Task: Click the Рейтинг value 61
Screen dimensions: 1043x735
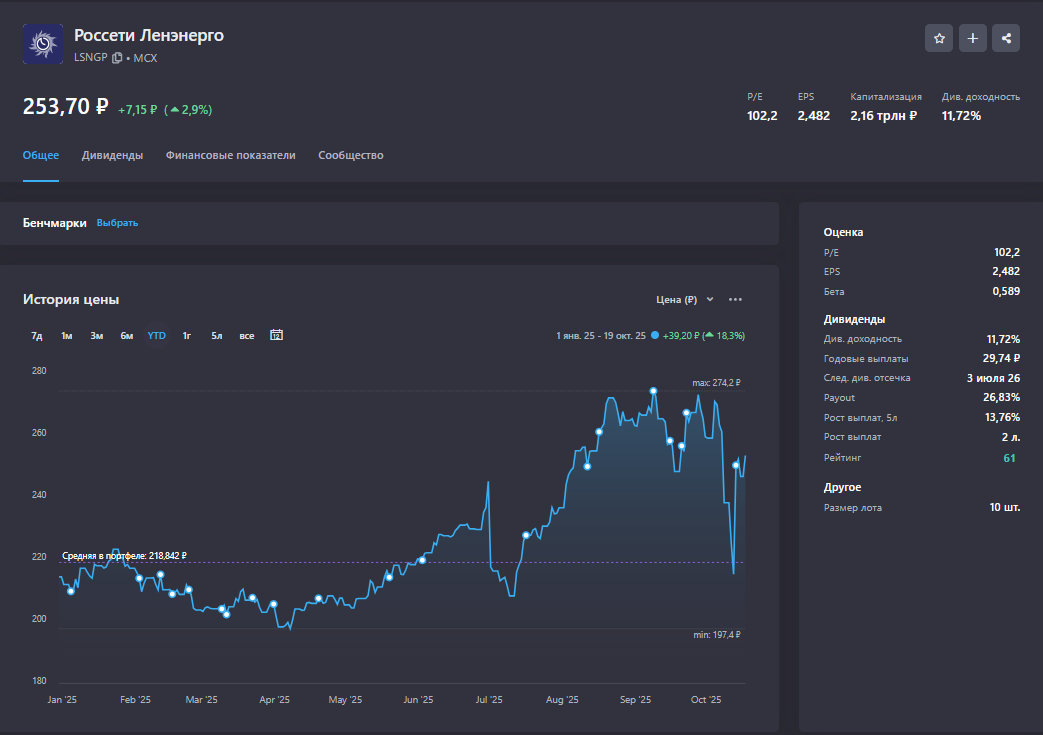Action: pos(1009,457)
